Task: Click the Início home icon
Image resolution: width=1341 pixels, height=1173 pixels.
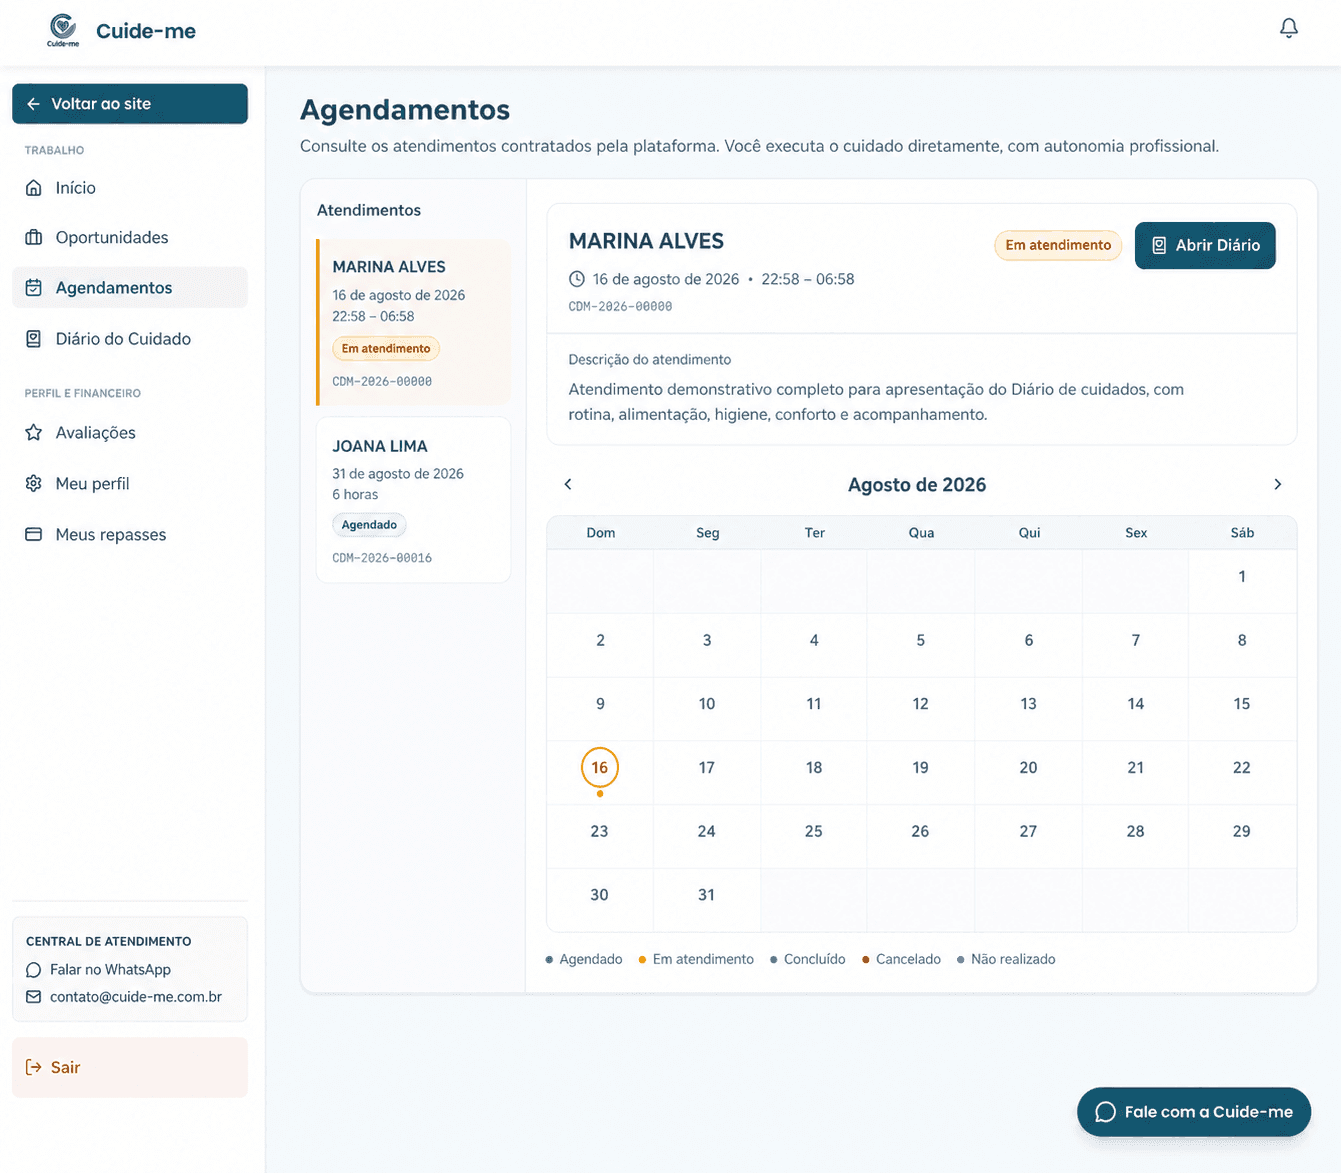Action: point(34,188)
